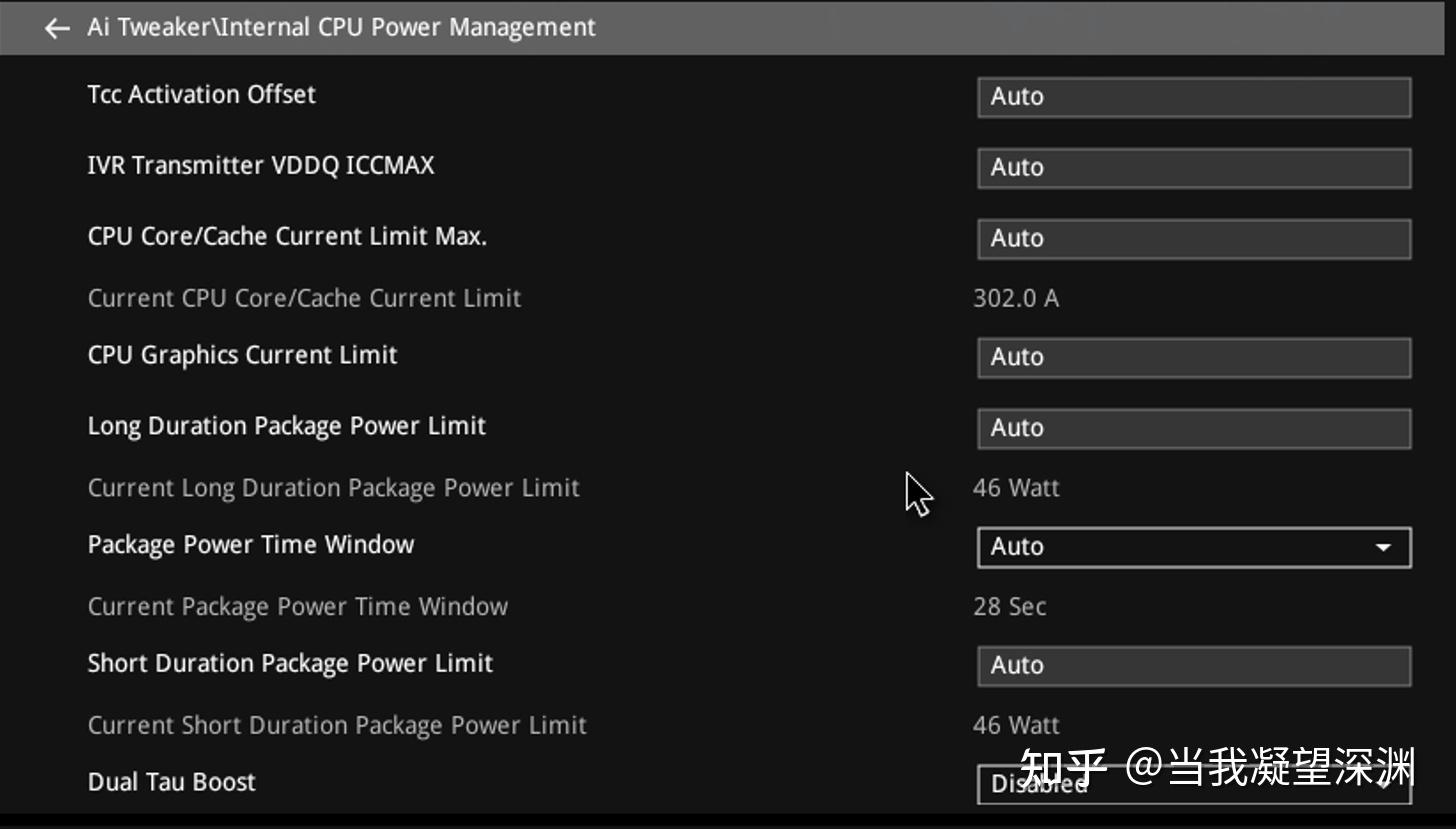Click the CPU Graphics Current Limit label
The width and height of the screenshot is (1456, 829).
pyautogui.click(x=242, y=355)
